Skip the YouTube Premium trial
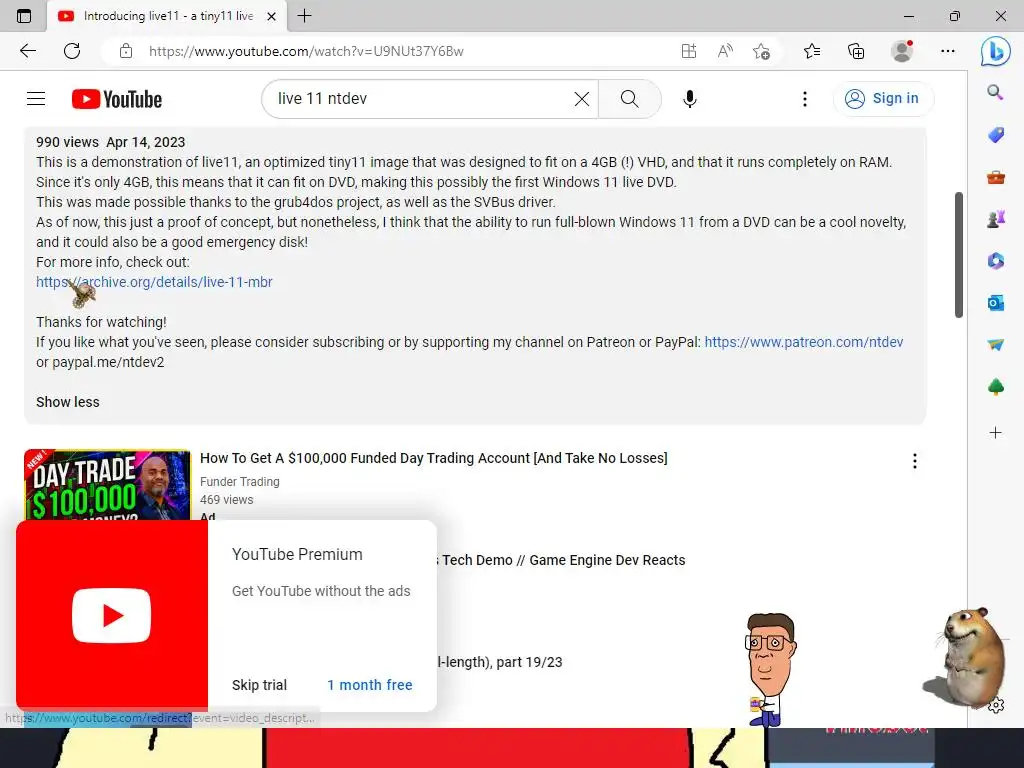The width and height of the screenshot is (1024, 768). [259, 685]
